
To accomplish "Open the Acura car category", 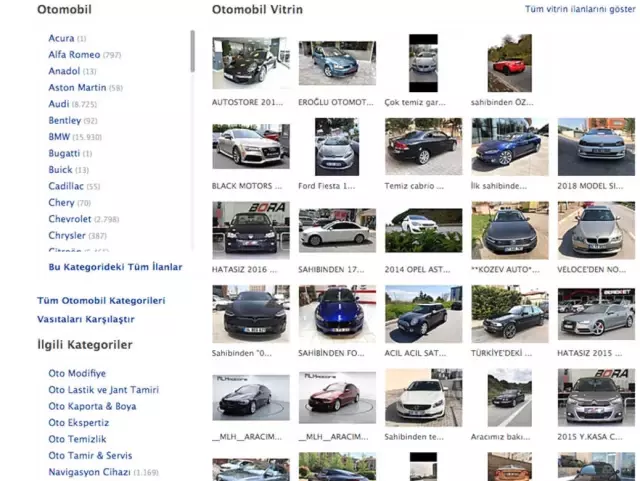I will 61,38.
